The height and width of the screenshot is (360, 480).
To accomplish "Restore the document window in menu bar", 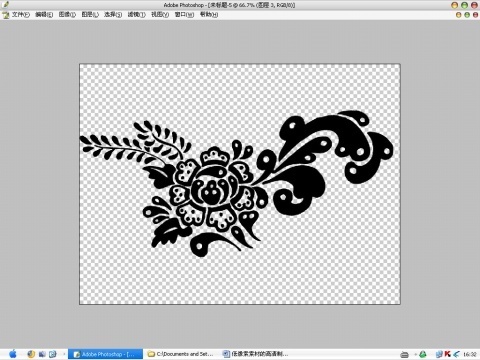I will (x=467, y=15).
